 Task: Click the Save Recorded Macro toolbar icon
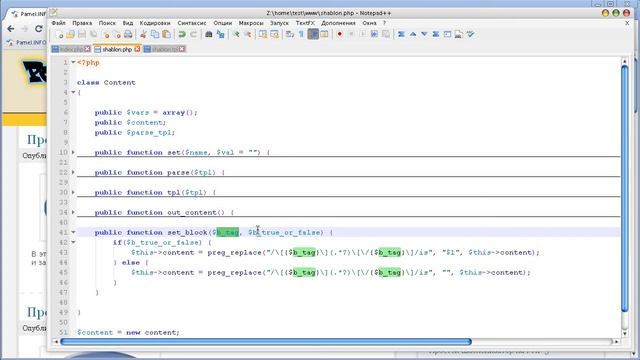point(385,34)
